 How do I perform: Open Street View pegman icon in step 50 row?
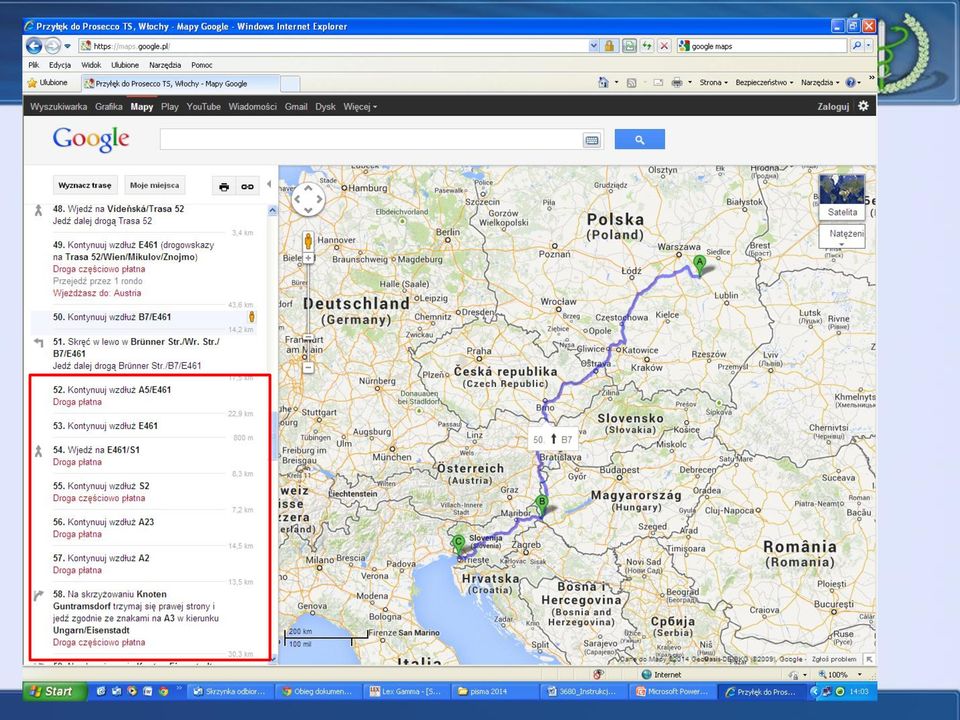click(x=252, y=317)
